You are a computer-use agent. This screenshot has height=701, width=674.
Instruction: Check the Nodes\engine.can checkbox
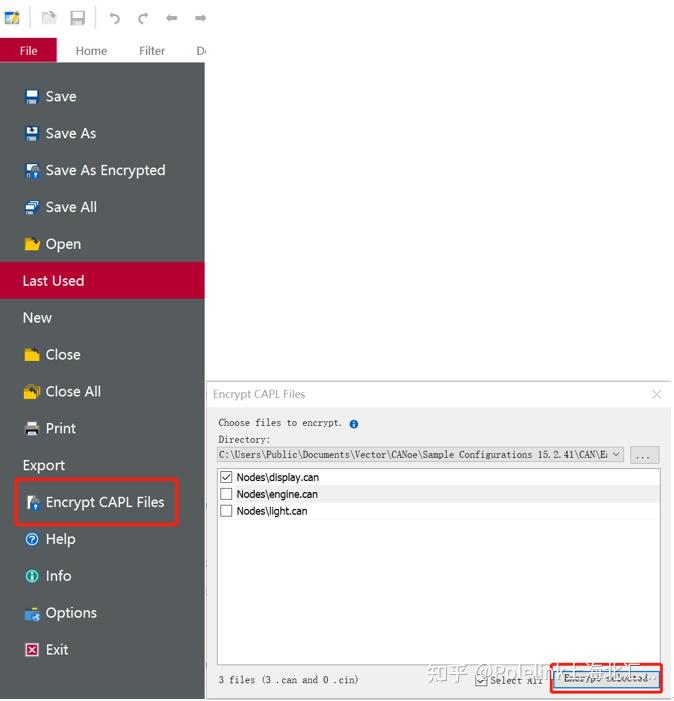(x=226, y=494)
